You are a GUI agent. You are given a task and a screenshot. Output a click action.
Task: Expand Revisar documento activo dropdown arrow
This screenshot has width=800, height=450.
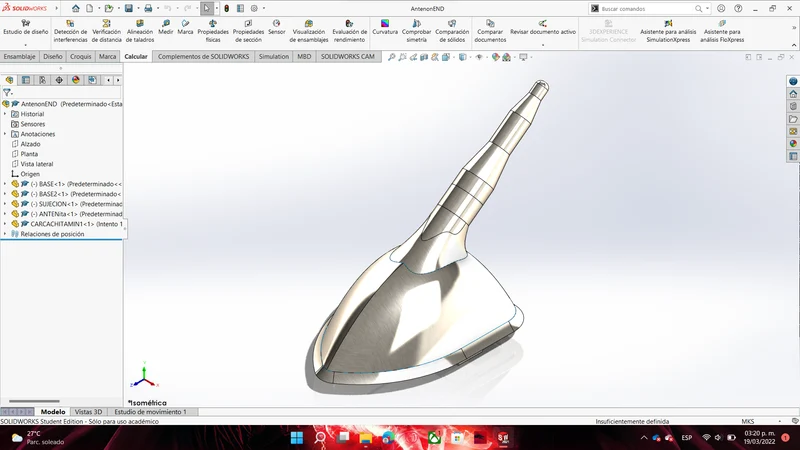click(x=543, y=44)
